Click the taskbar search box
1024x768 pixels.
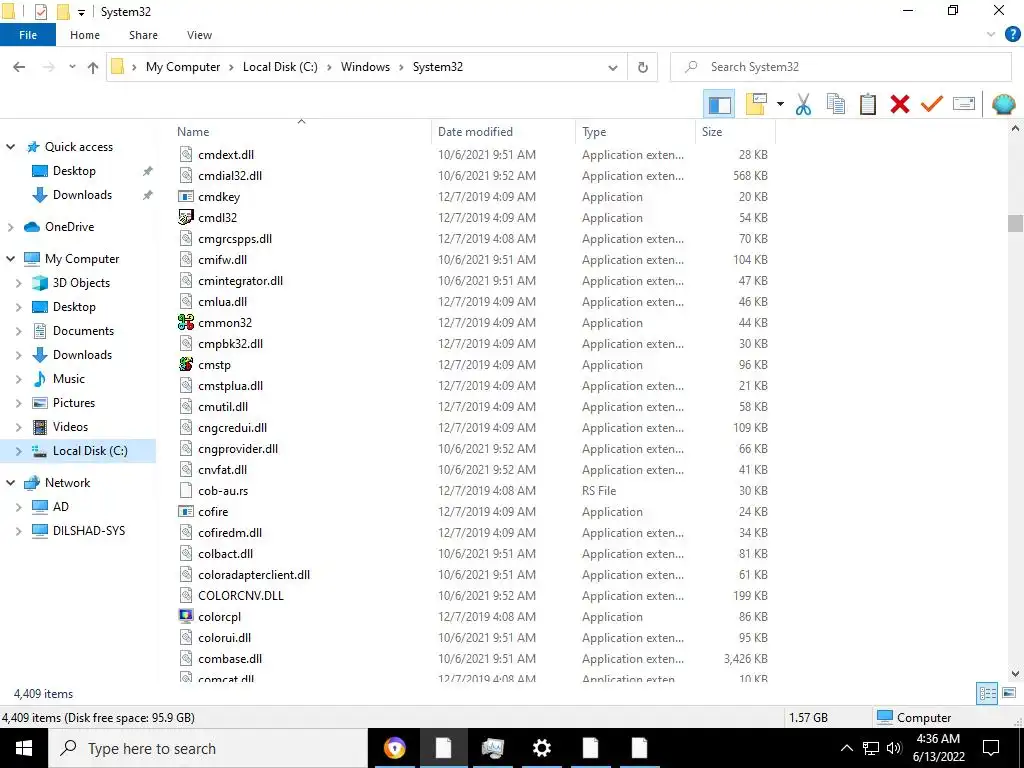208,748
